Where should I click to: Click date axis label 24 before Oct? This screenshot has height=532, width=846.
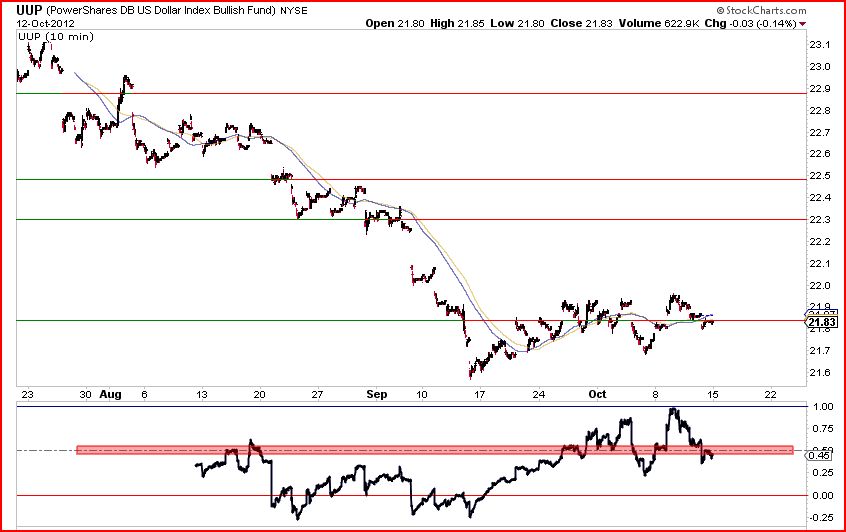pyautogui.click(x=538, y=394)
